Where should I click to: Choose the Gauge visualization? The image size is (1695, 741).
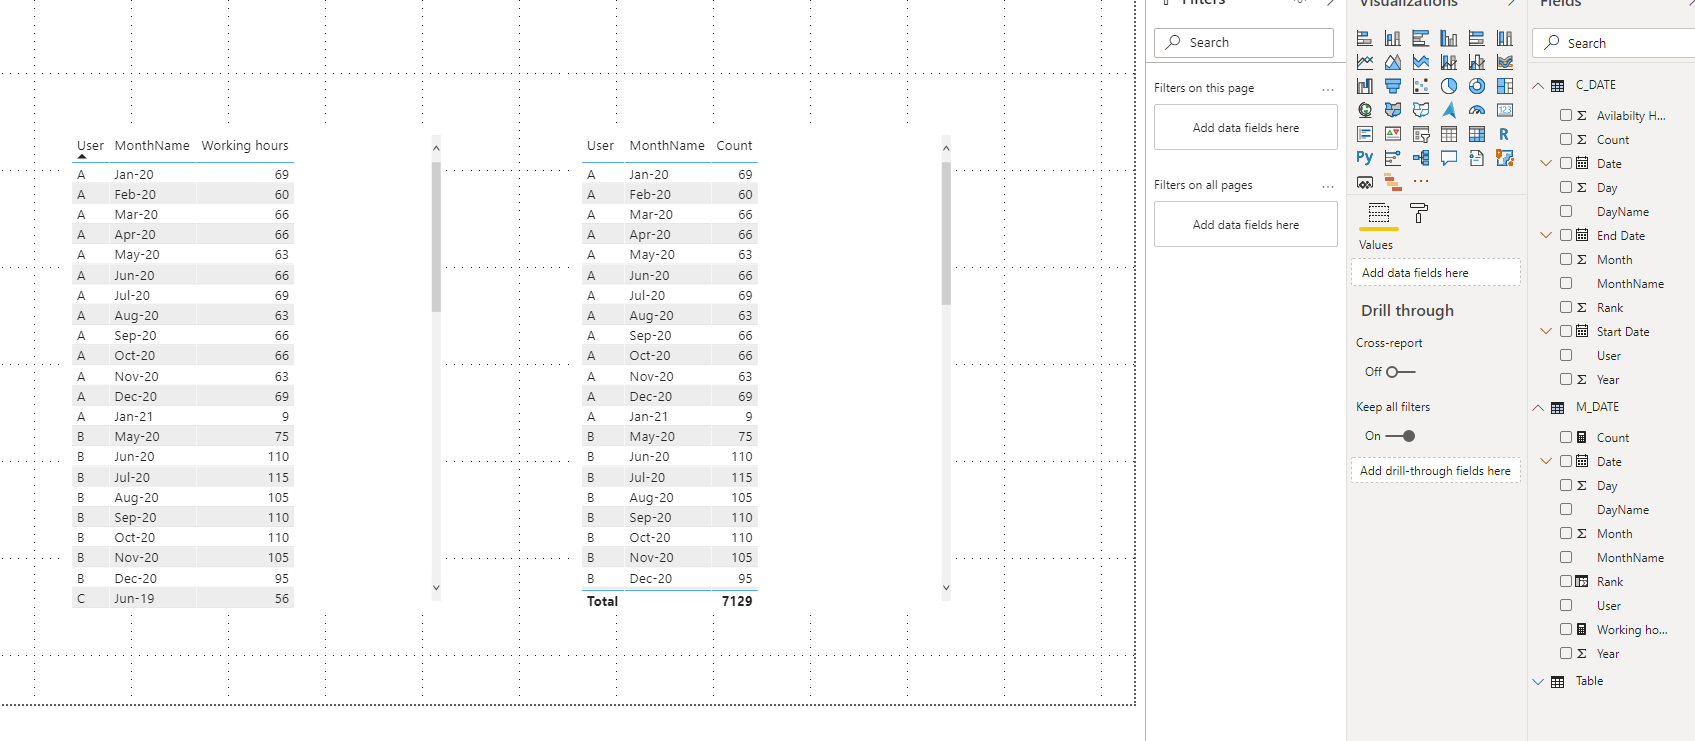point(1477,110)
